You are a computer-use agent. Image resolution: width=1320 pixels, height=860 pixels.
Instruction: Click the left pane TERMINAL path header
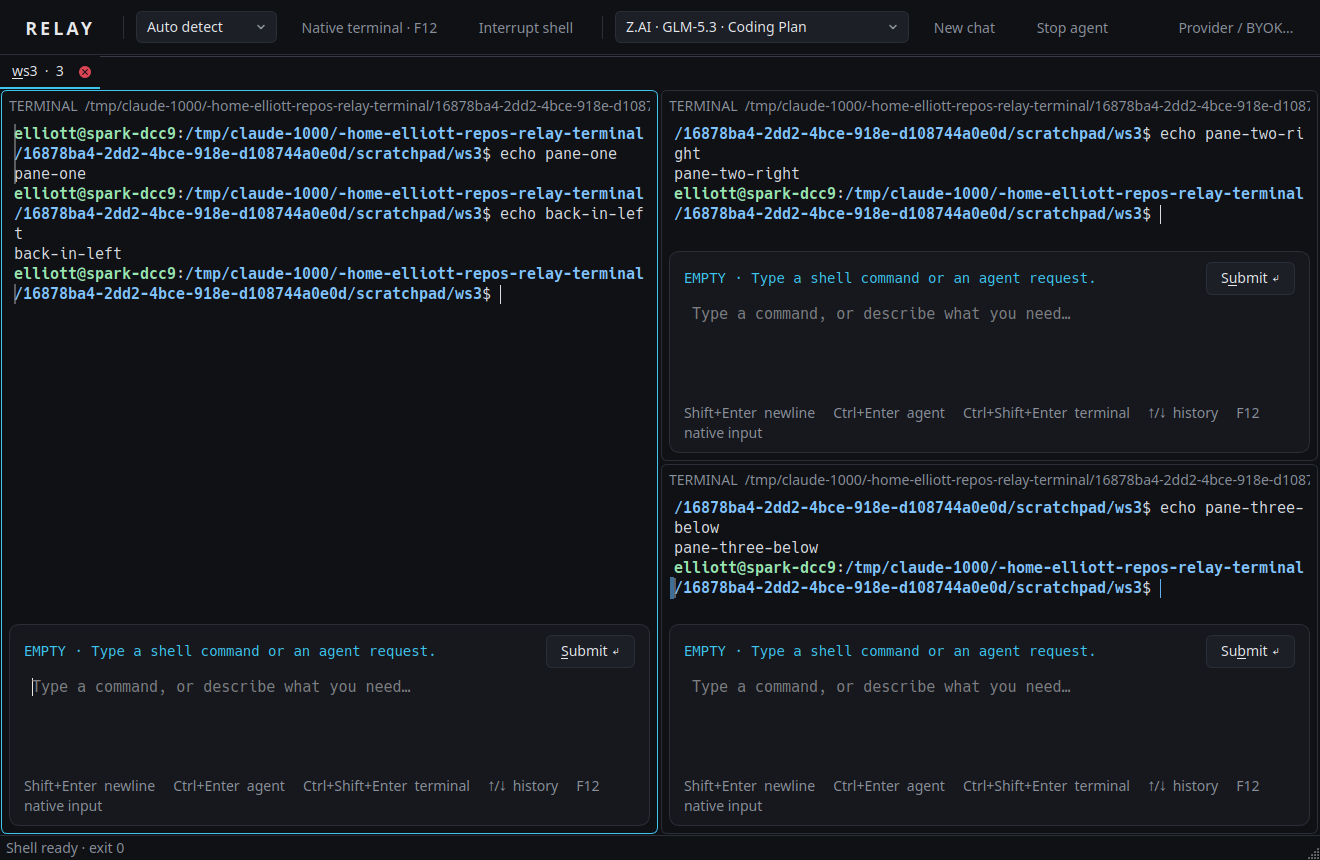tap(329, 106)
